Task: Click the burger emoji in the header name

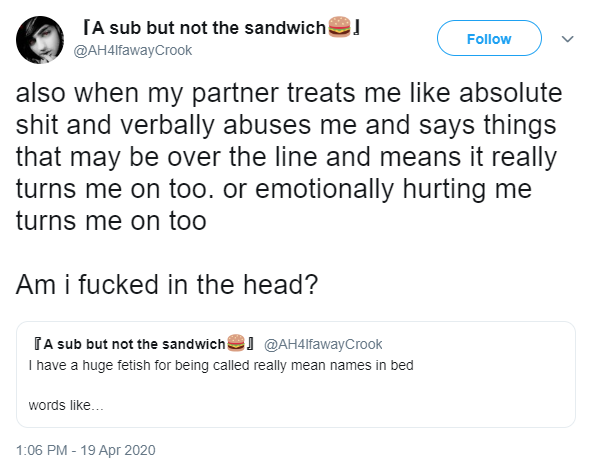Action: [x=339, y=26]
